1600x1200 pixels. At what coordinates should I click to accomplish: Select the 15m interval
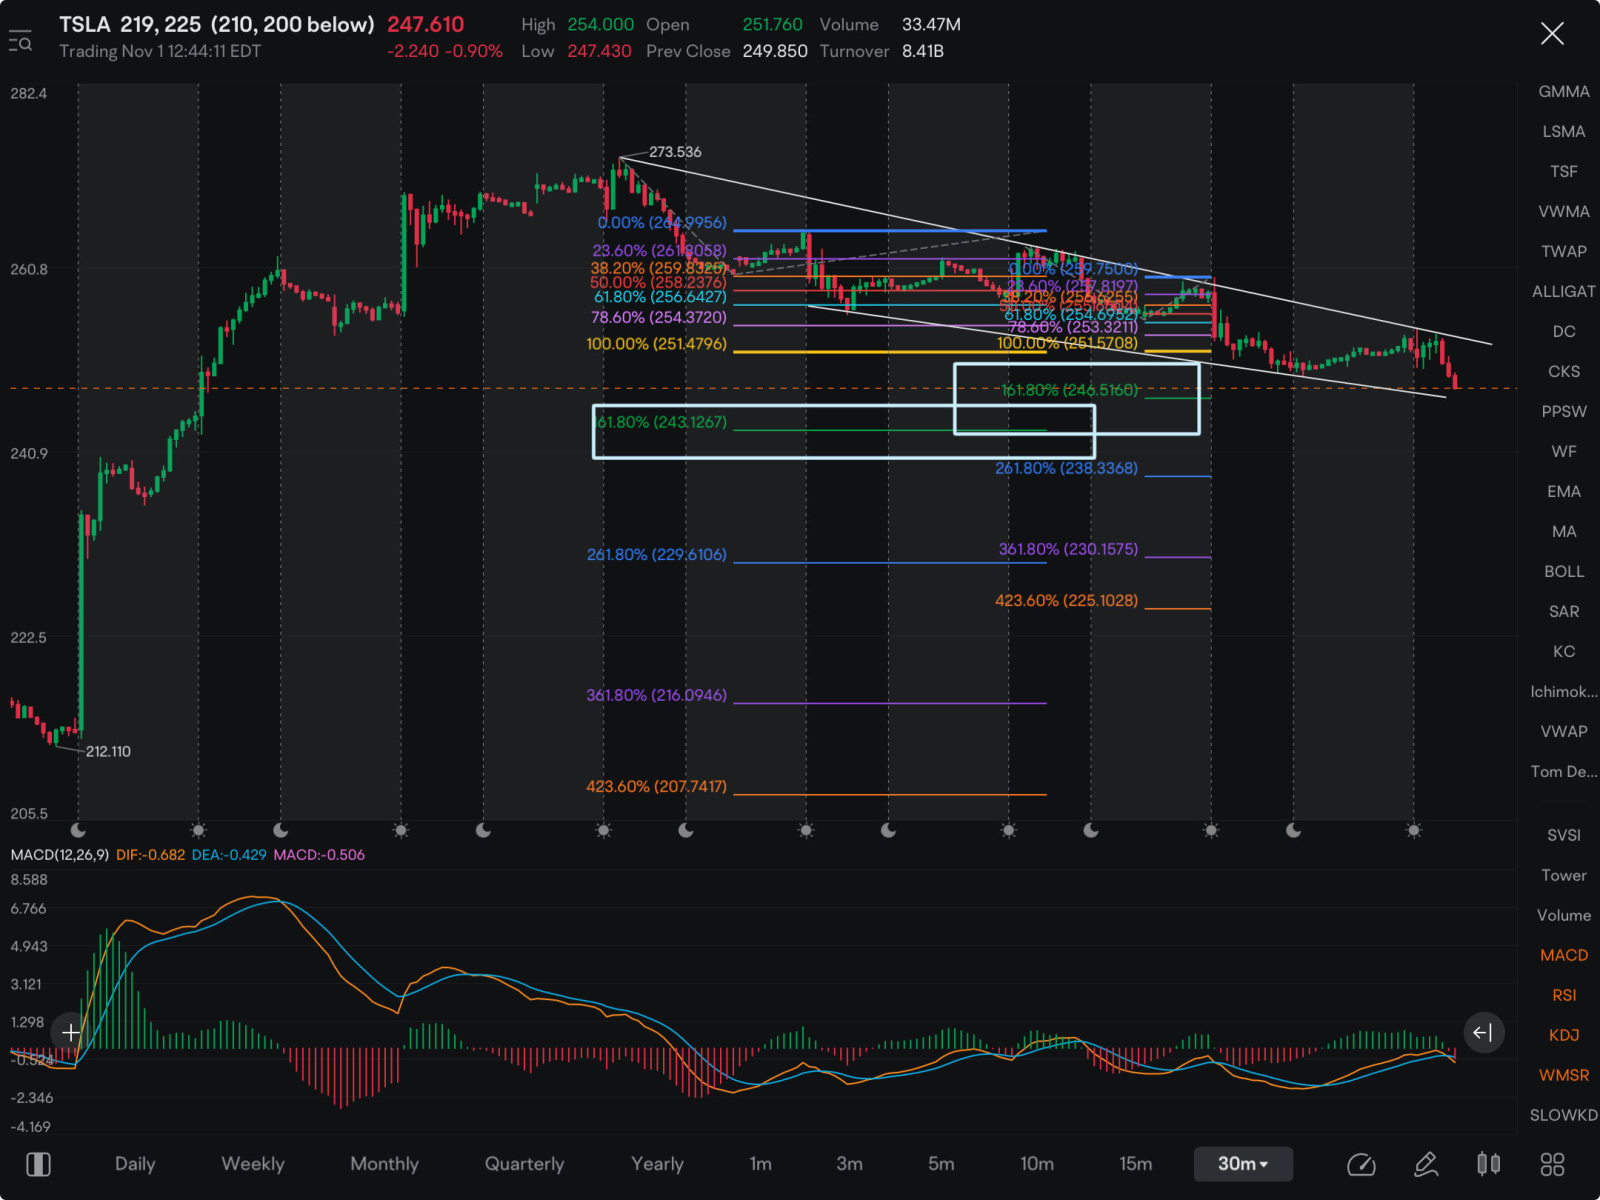click(1136, 1164)
